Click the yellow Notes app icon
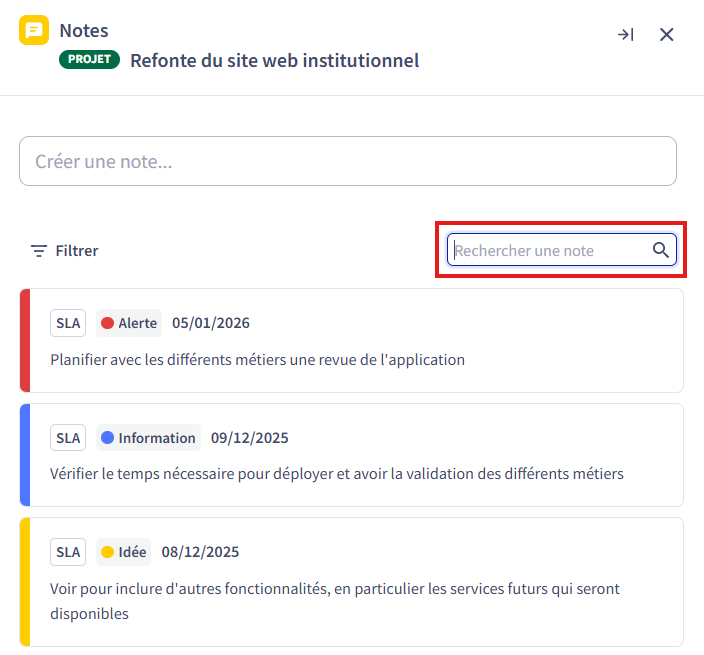The width and height of the screenshot is (704, 655). coord(34,31)
